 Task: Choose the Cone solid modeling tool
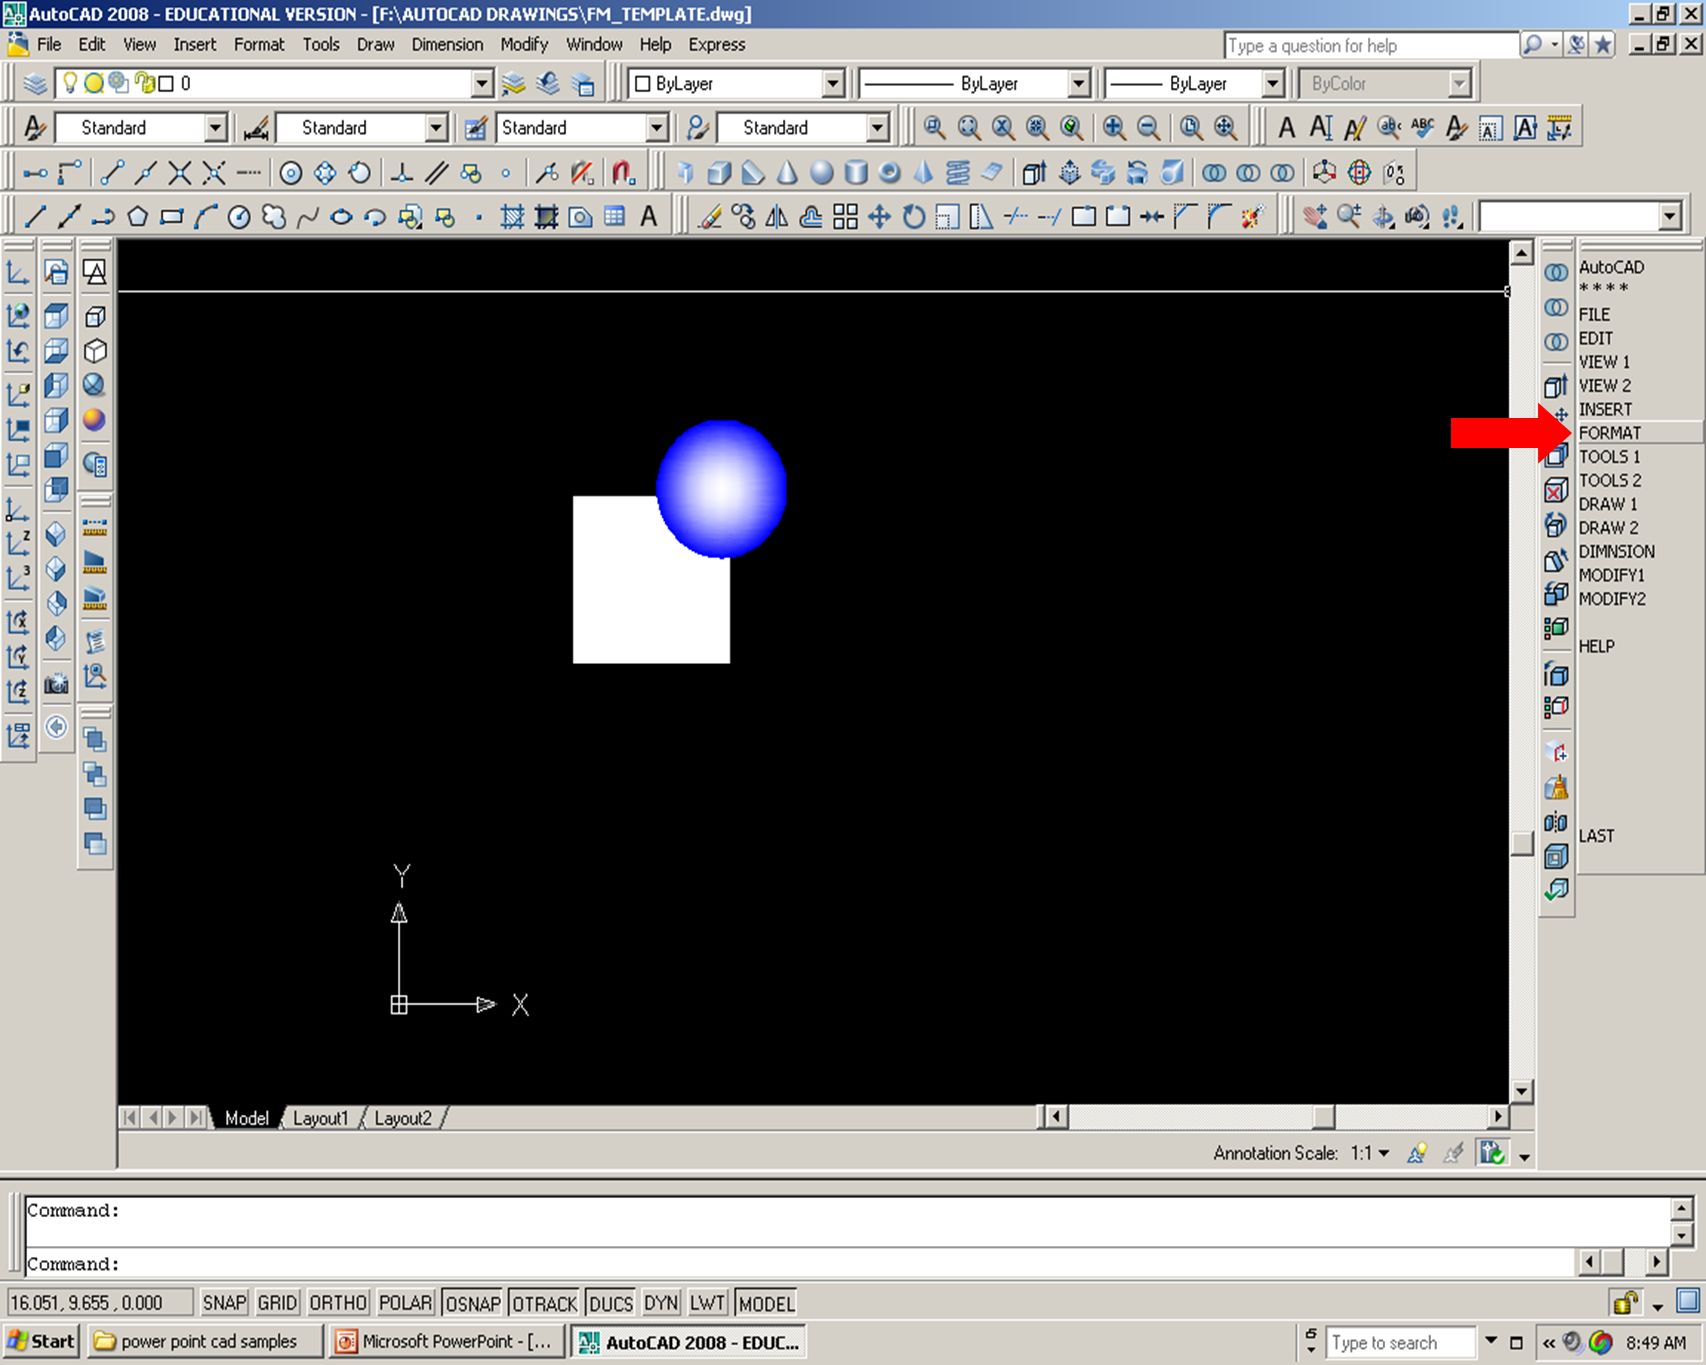pos(787,172)
